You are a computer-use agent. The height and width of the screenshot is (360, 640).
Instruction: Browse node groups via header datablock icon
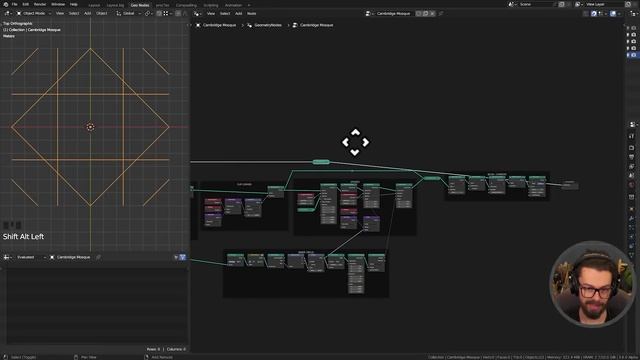[369, 13]
